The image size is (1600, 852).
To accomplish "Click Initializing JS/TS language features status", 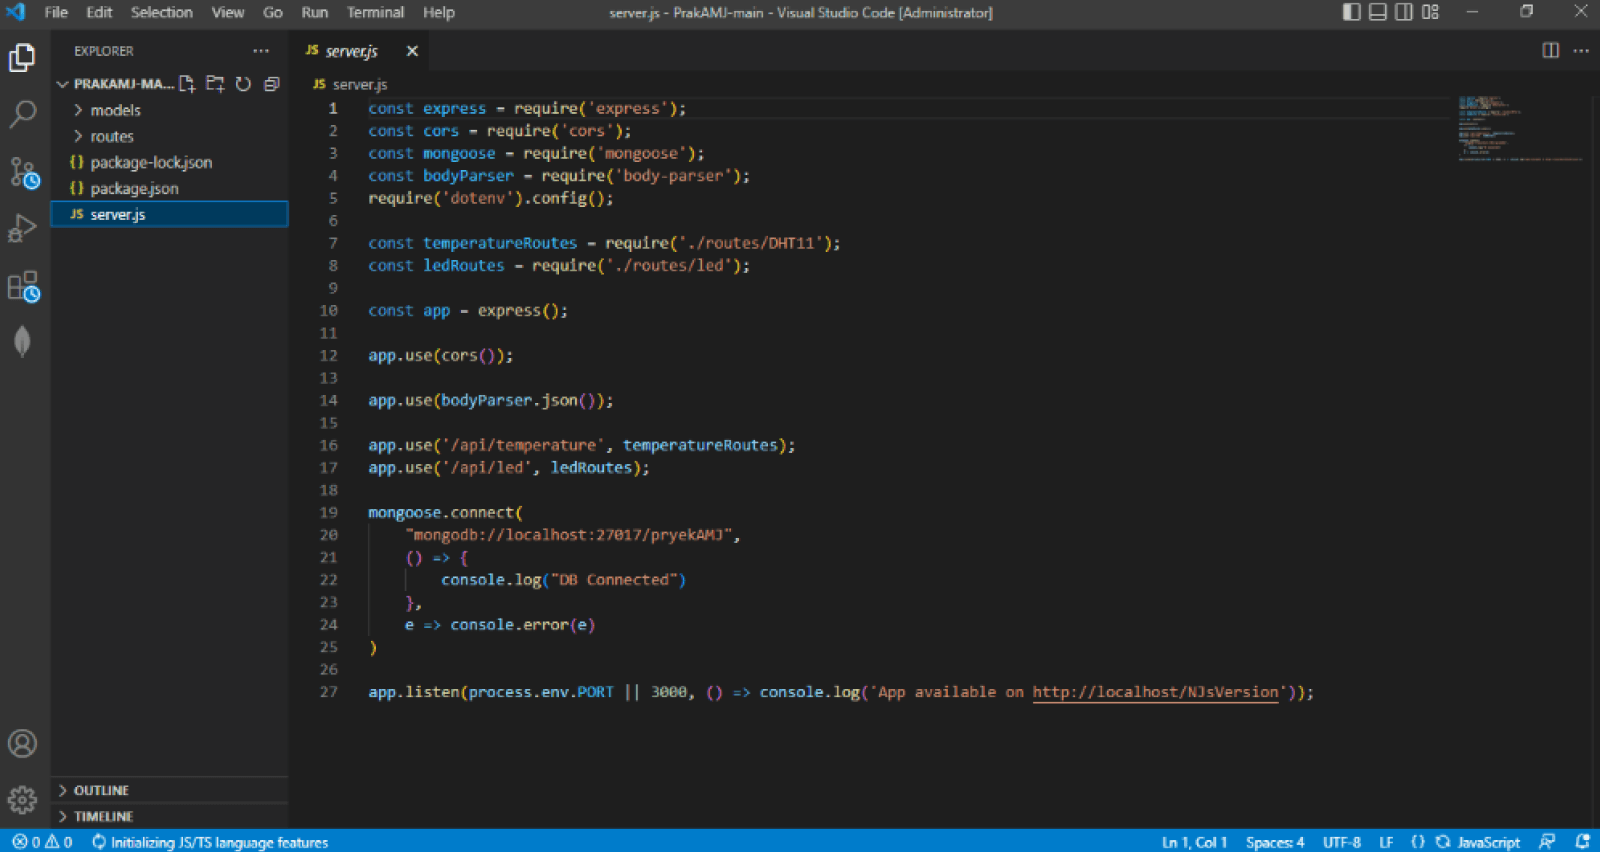I will tap(210, 842).
